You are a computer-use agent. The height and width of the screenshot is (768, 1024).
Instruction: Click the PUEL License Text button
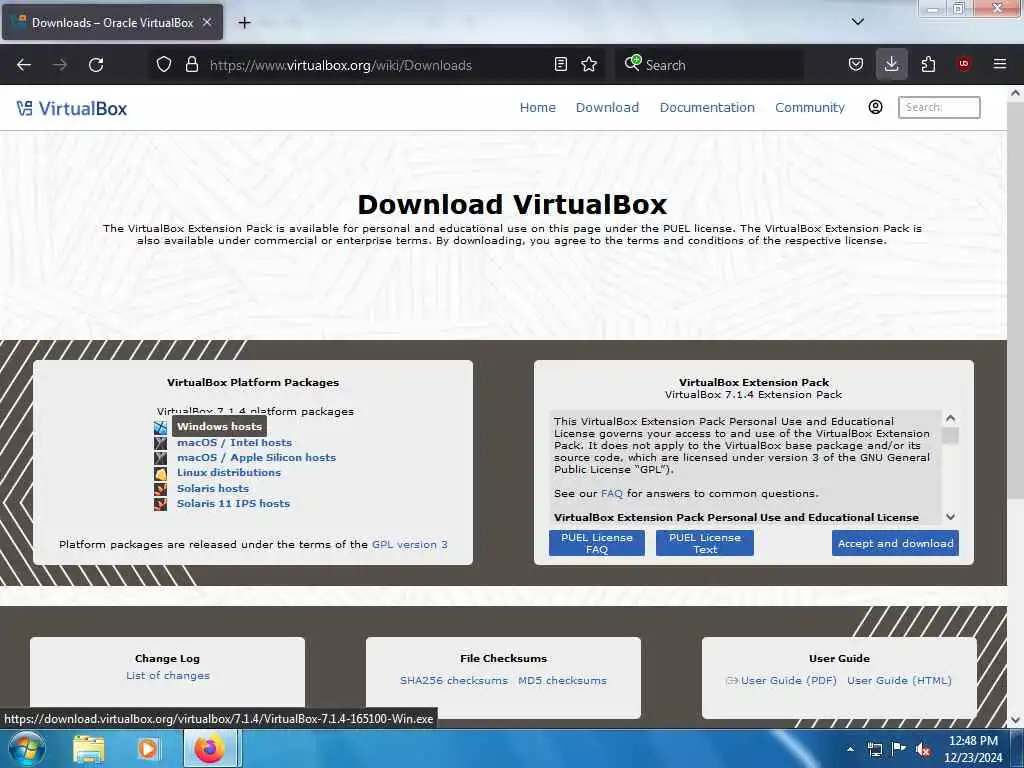click(705, 543)
